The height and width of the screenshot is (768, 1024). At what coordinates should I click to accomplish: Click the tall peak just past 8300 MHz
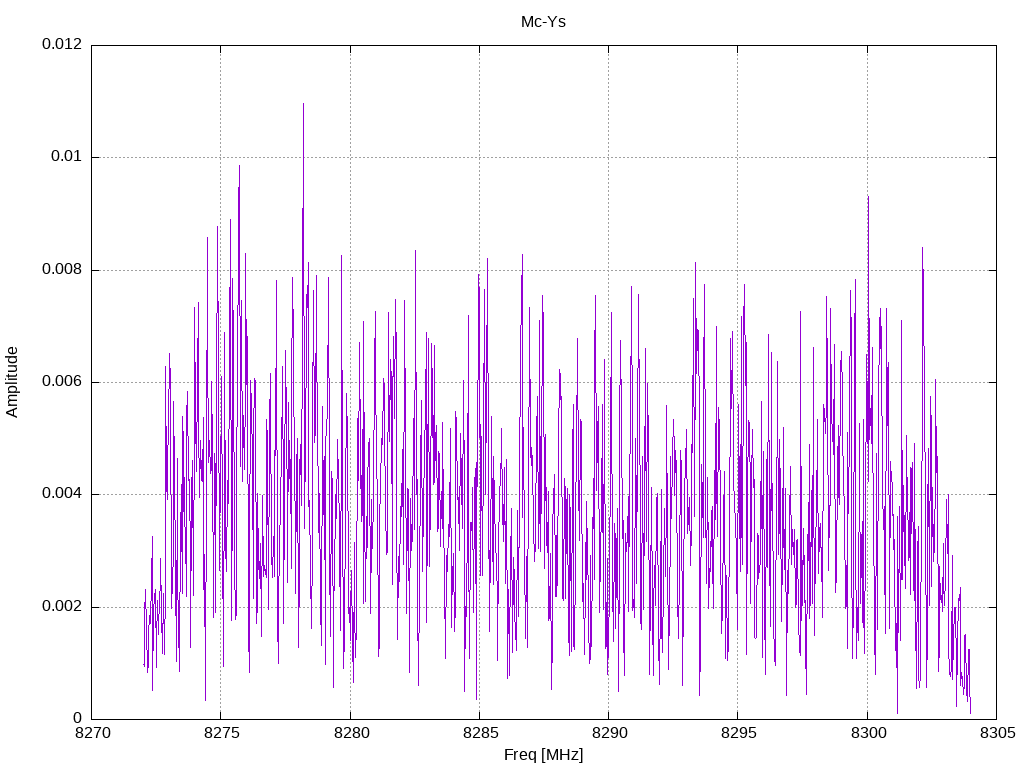click(x=868, y=197)
